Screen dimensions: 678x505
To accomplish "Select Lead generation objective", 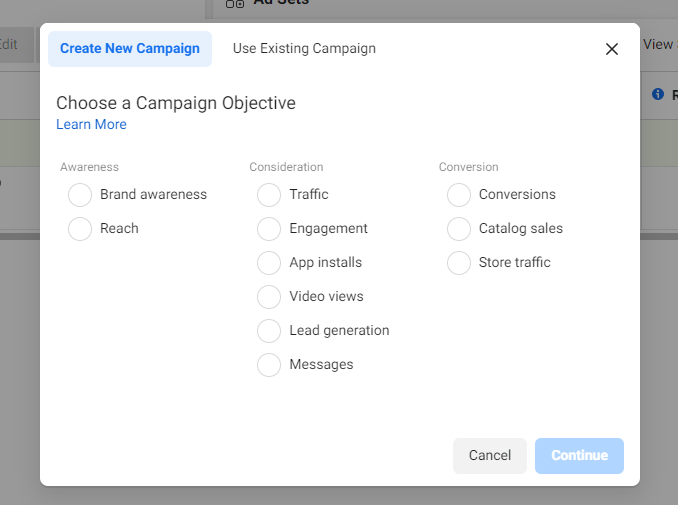I will pos(269,331).
